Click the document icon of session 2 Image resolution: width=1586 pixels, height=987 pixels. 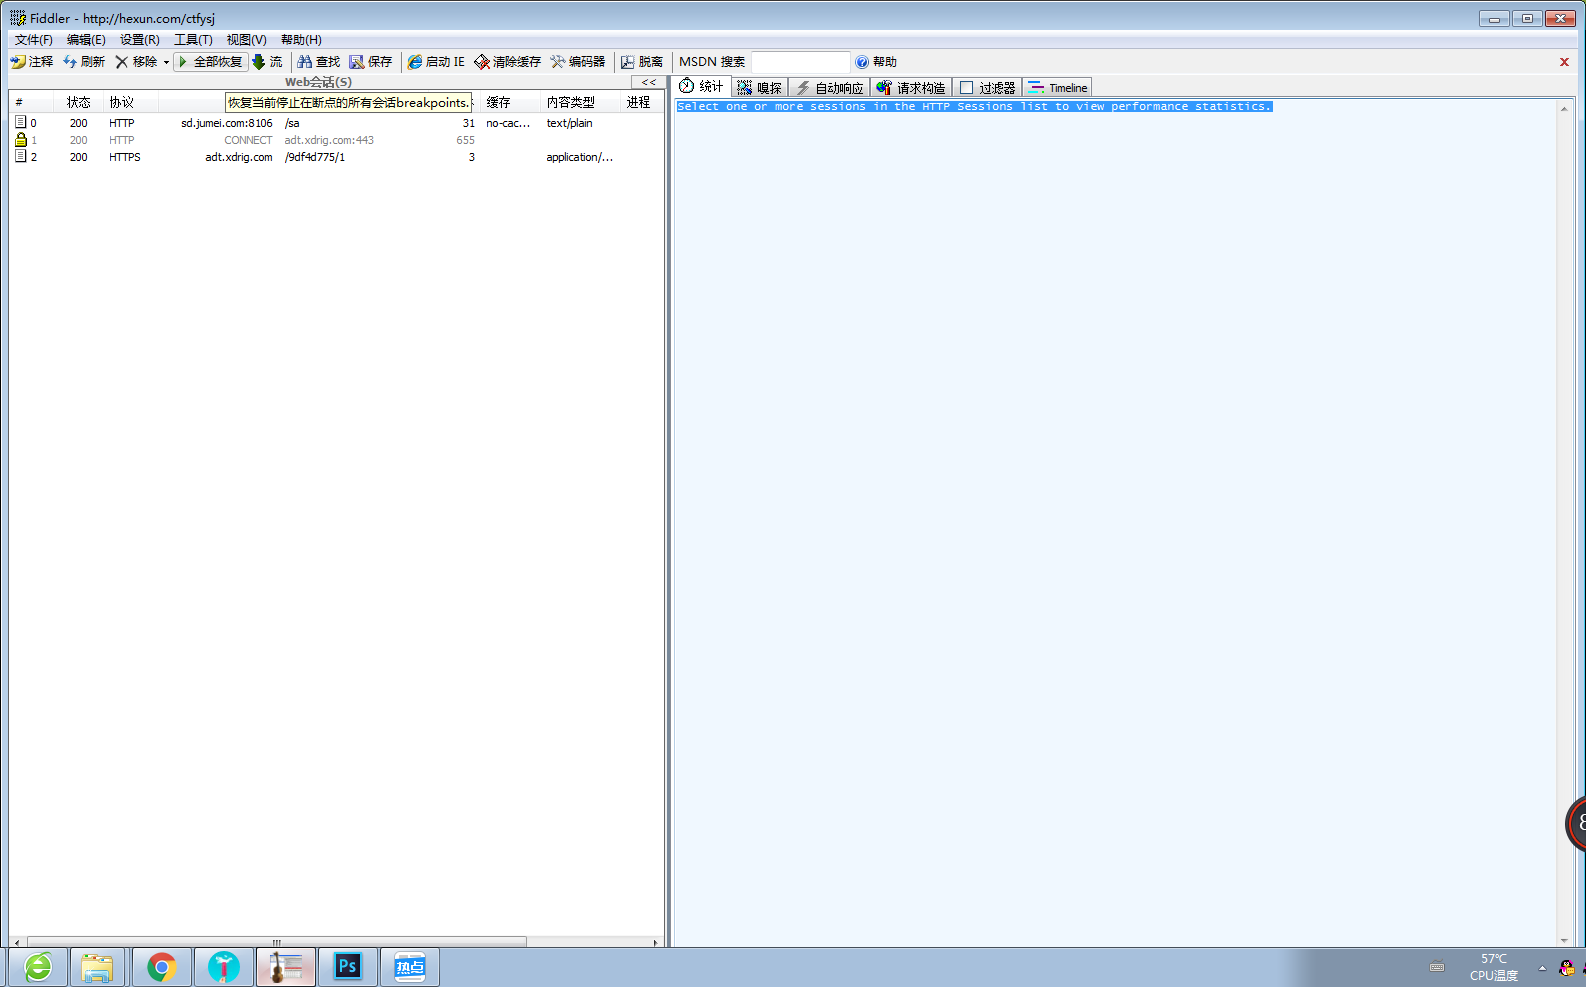pyautogui.click(x=20, y=156)
